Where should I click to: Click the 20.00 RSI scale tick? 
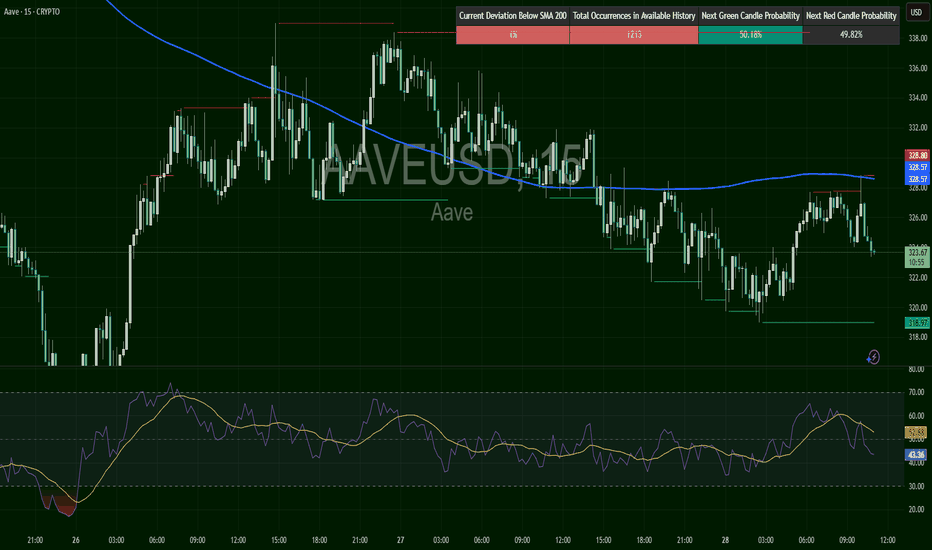pyautogui.click(x=916, y=510)
